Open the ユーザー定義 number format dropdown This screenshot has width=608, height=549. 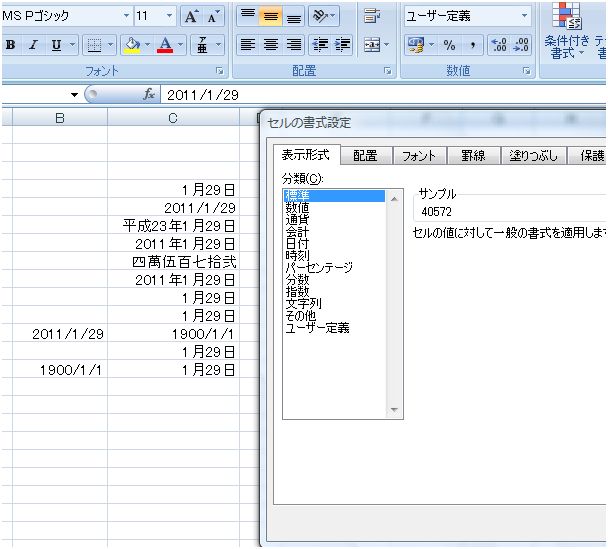tap(524, 16)
